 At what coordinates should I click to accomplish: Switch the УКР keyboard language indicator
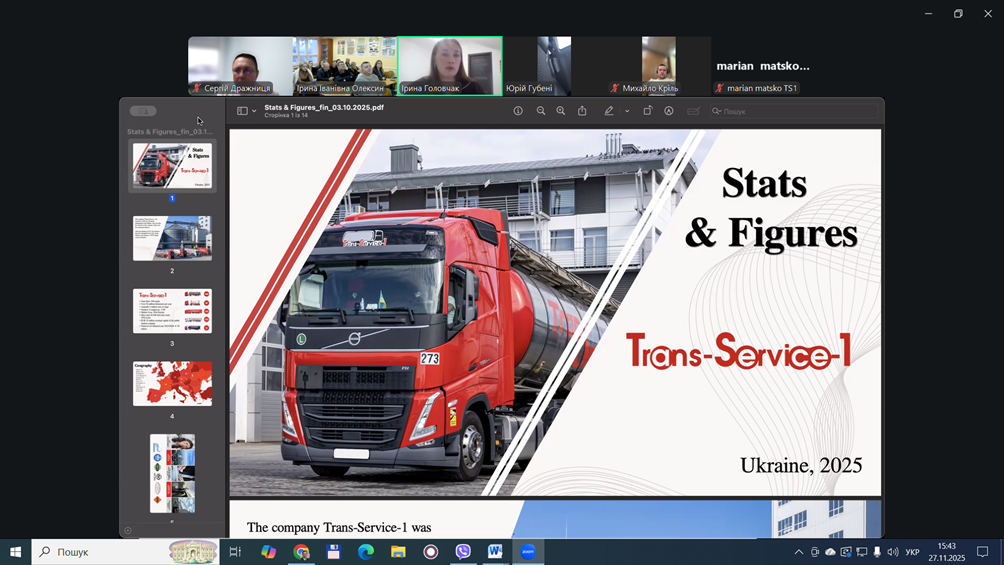click(x=912, y=552)
